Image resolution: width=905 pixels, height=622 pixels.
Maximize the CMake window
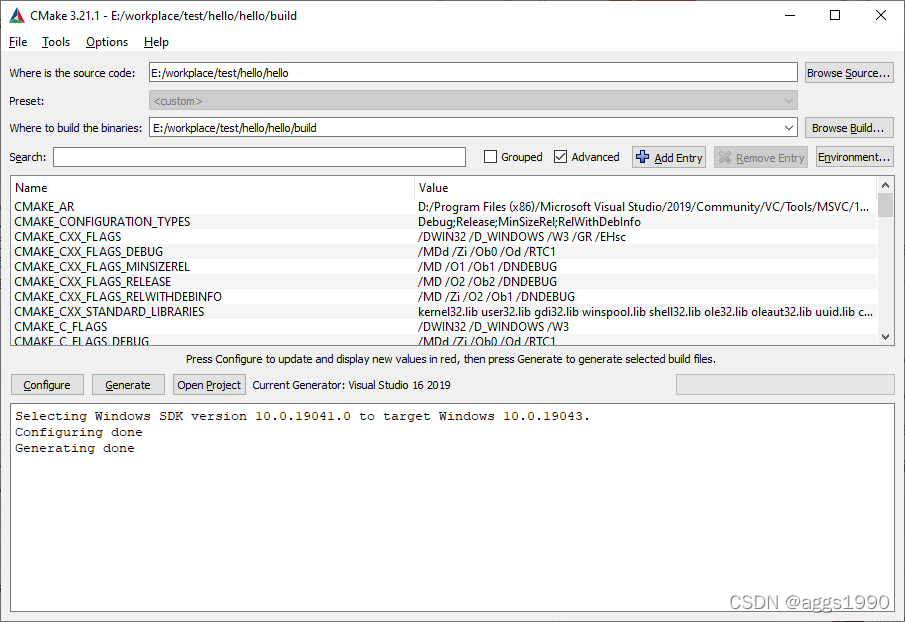click(835, 16)
